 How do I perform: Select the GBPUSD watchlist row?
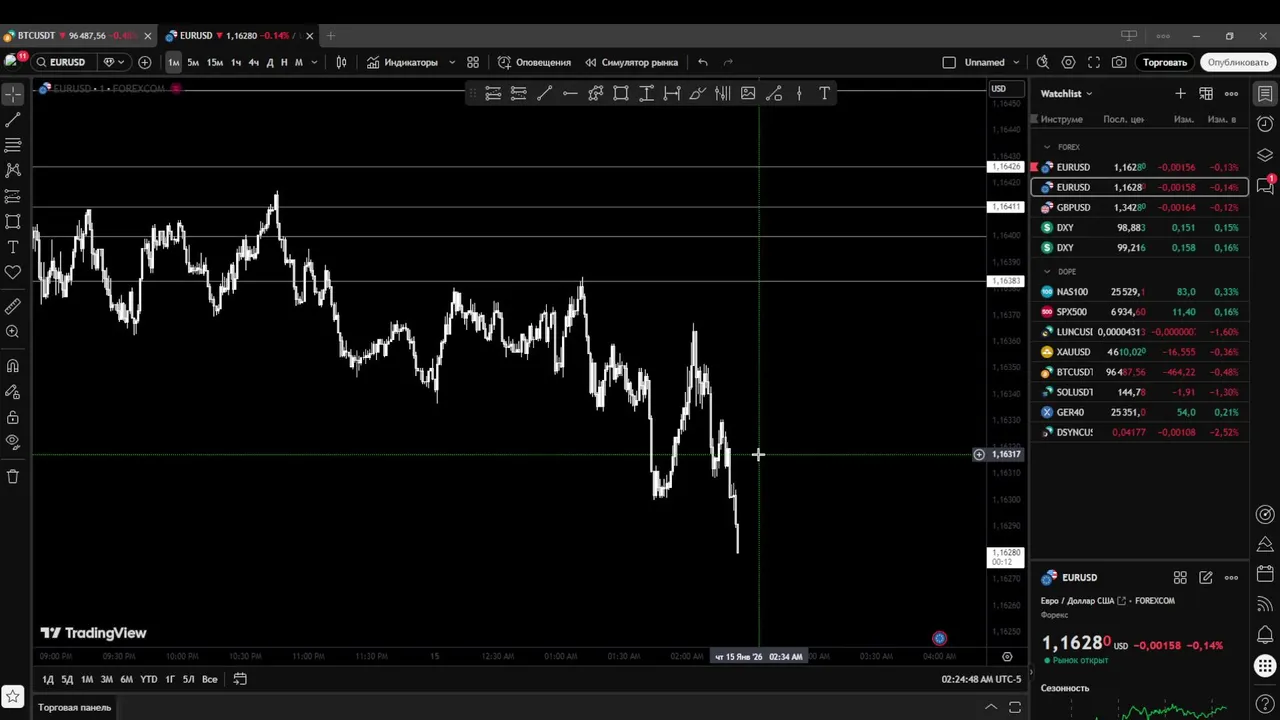[x=1139, y=207]
